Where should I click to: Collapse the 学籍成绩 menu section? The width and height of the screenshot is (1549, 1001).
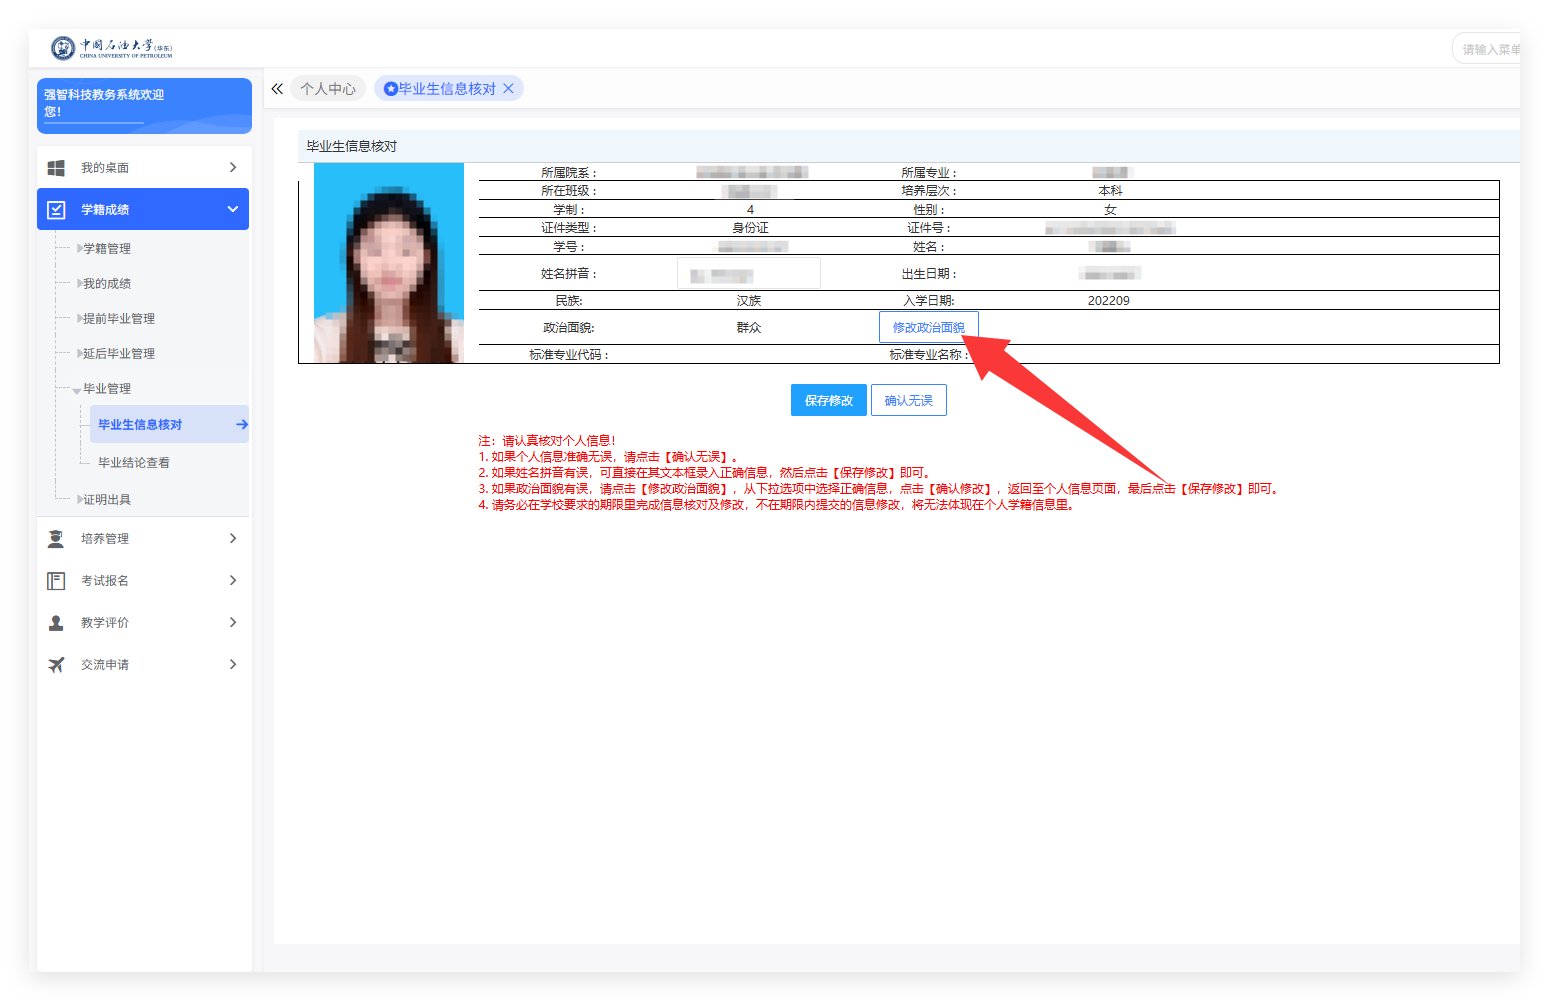(232, 209)
